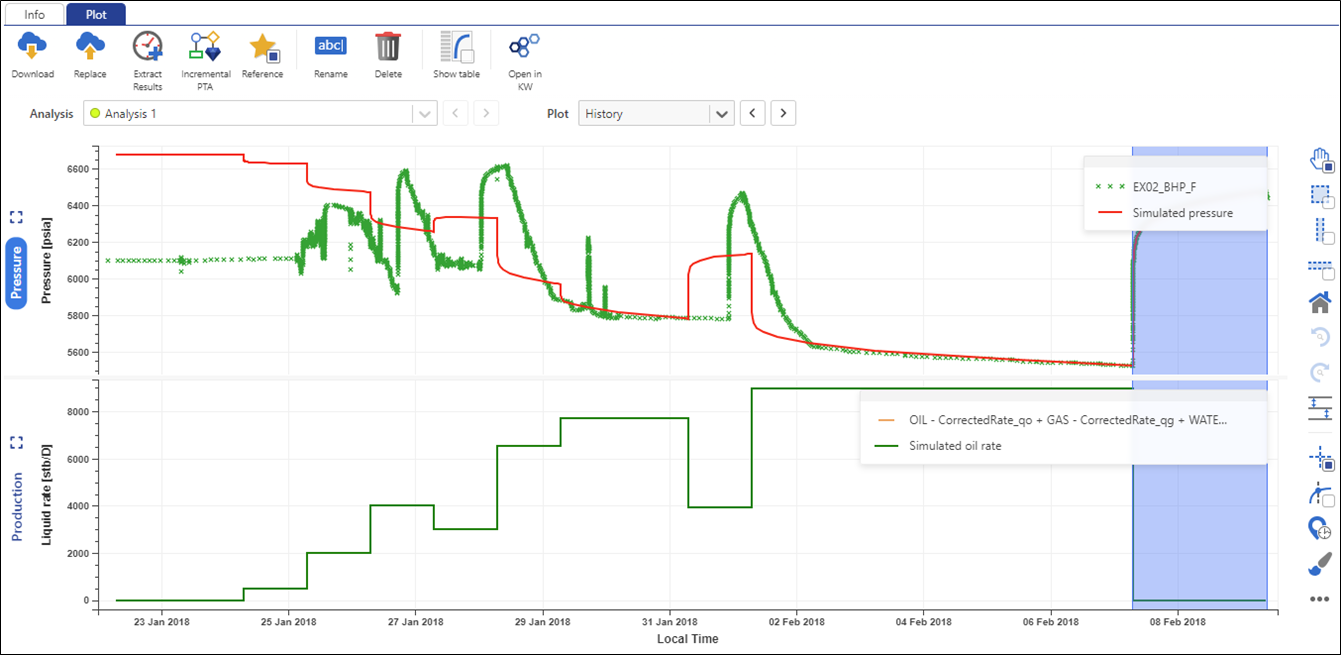Maximize the Pressure plot pane
Screen dimensions: 1341x655
pyautogui.click(x=16, y=217)
